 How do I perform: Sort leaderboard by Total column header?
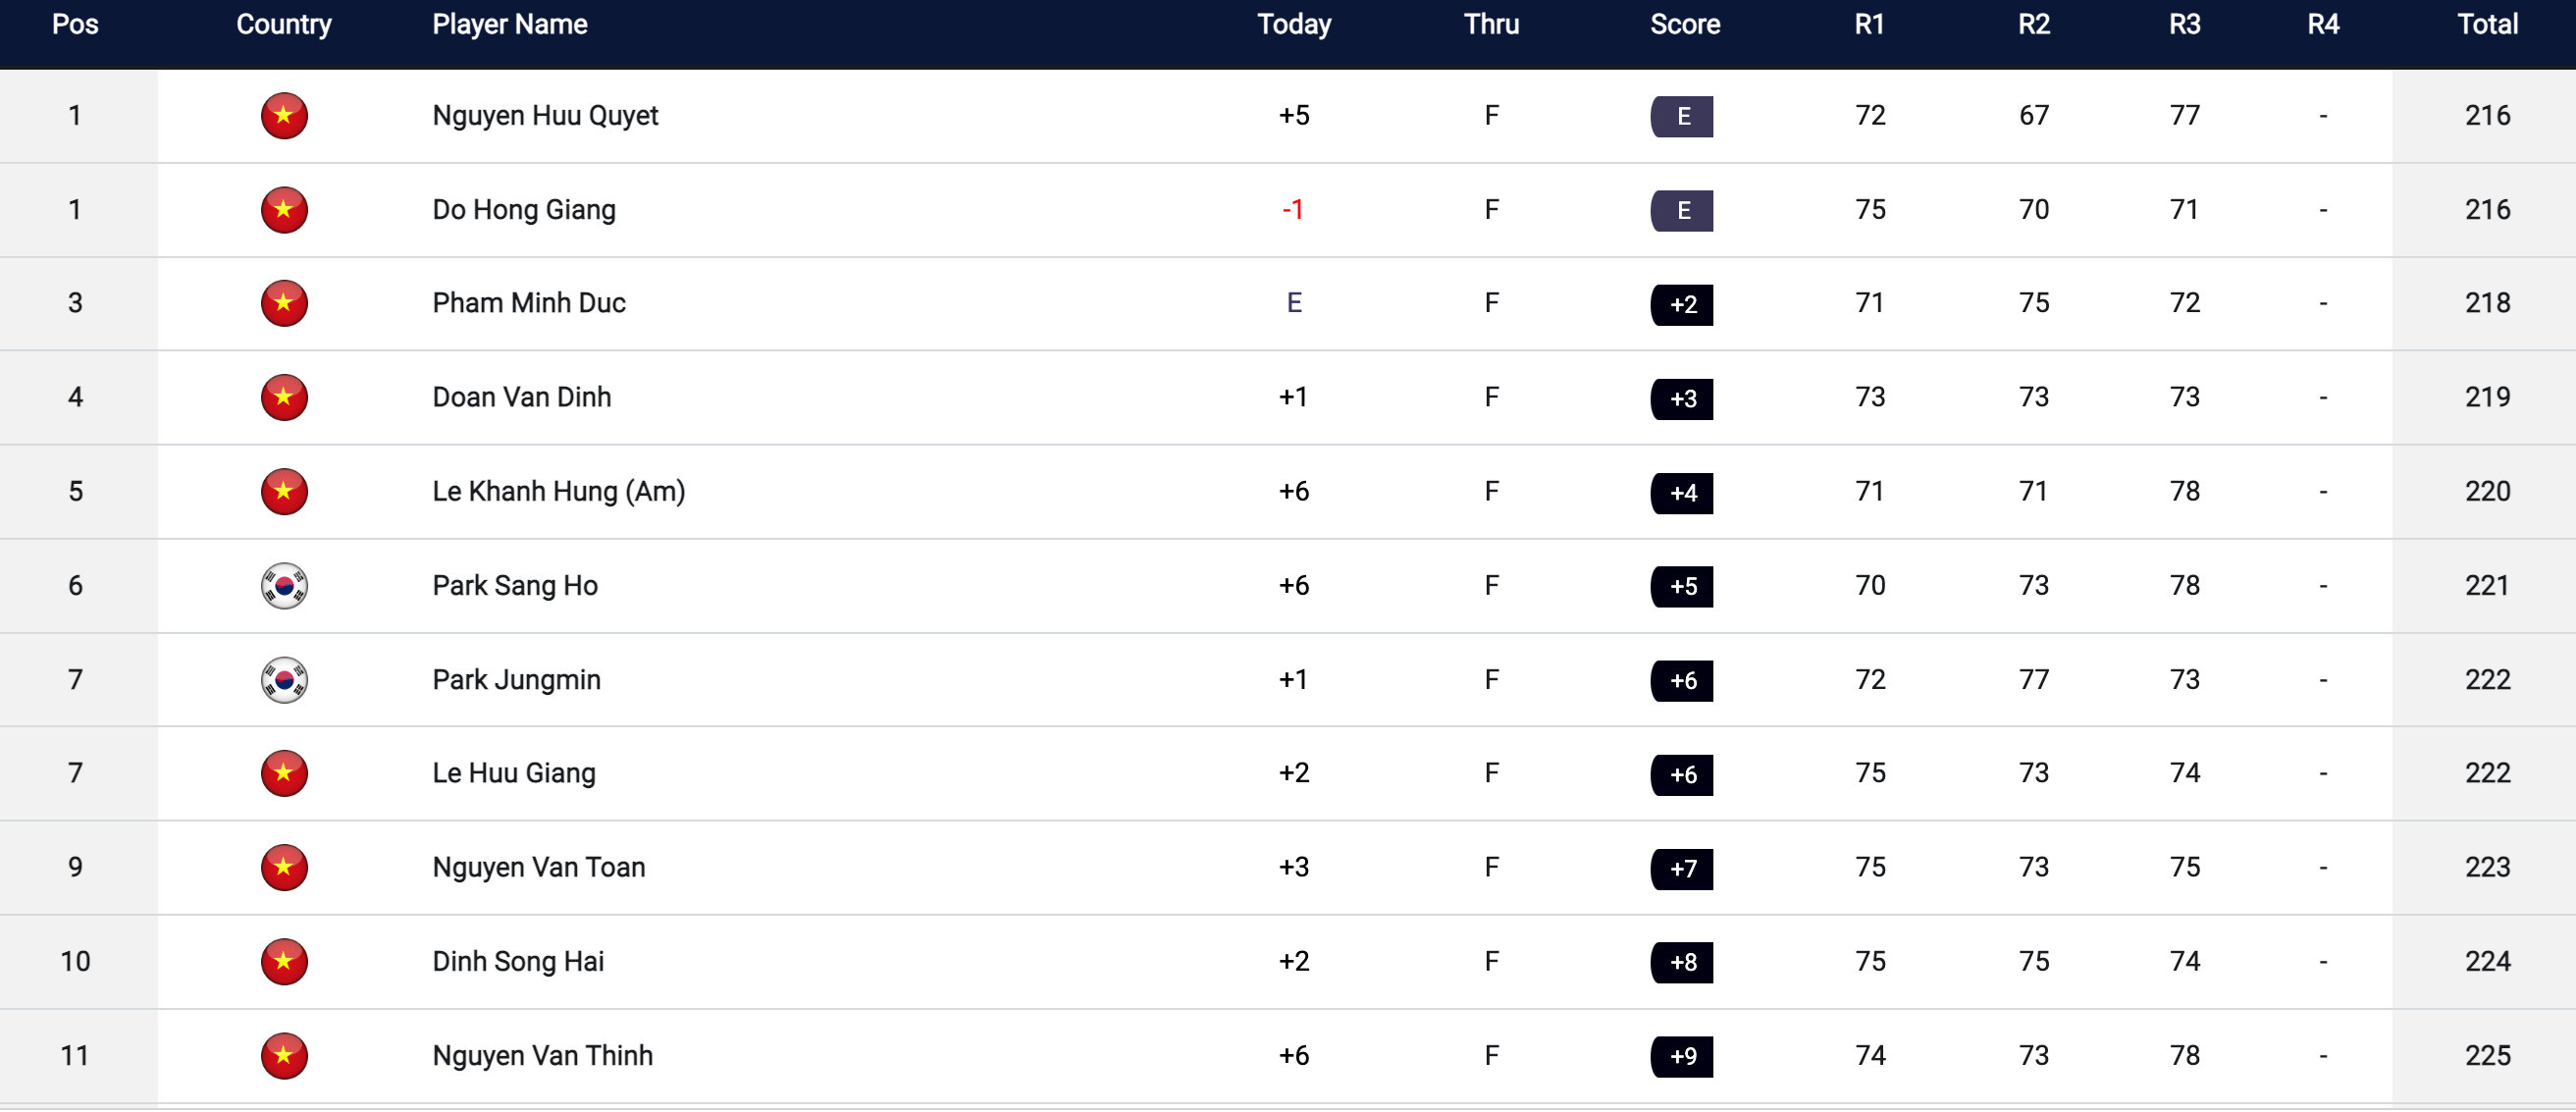(x=2487, y=25)
